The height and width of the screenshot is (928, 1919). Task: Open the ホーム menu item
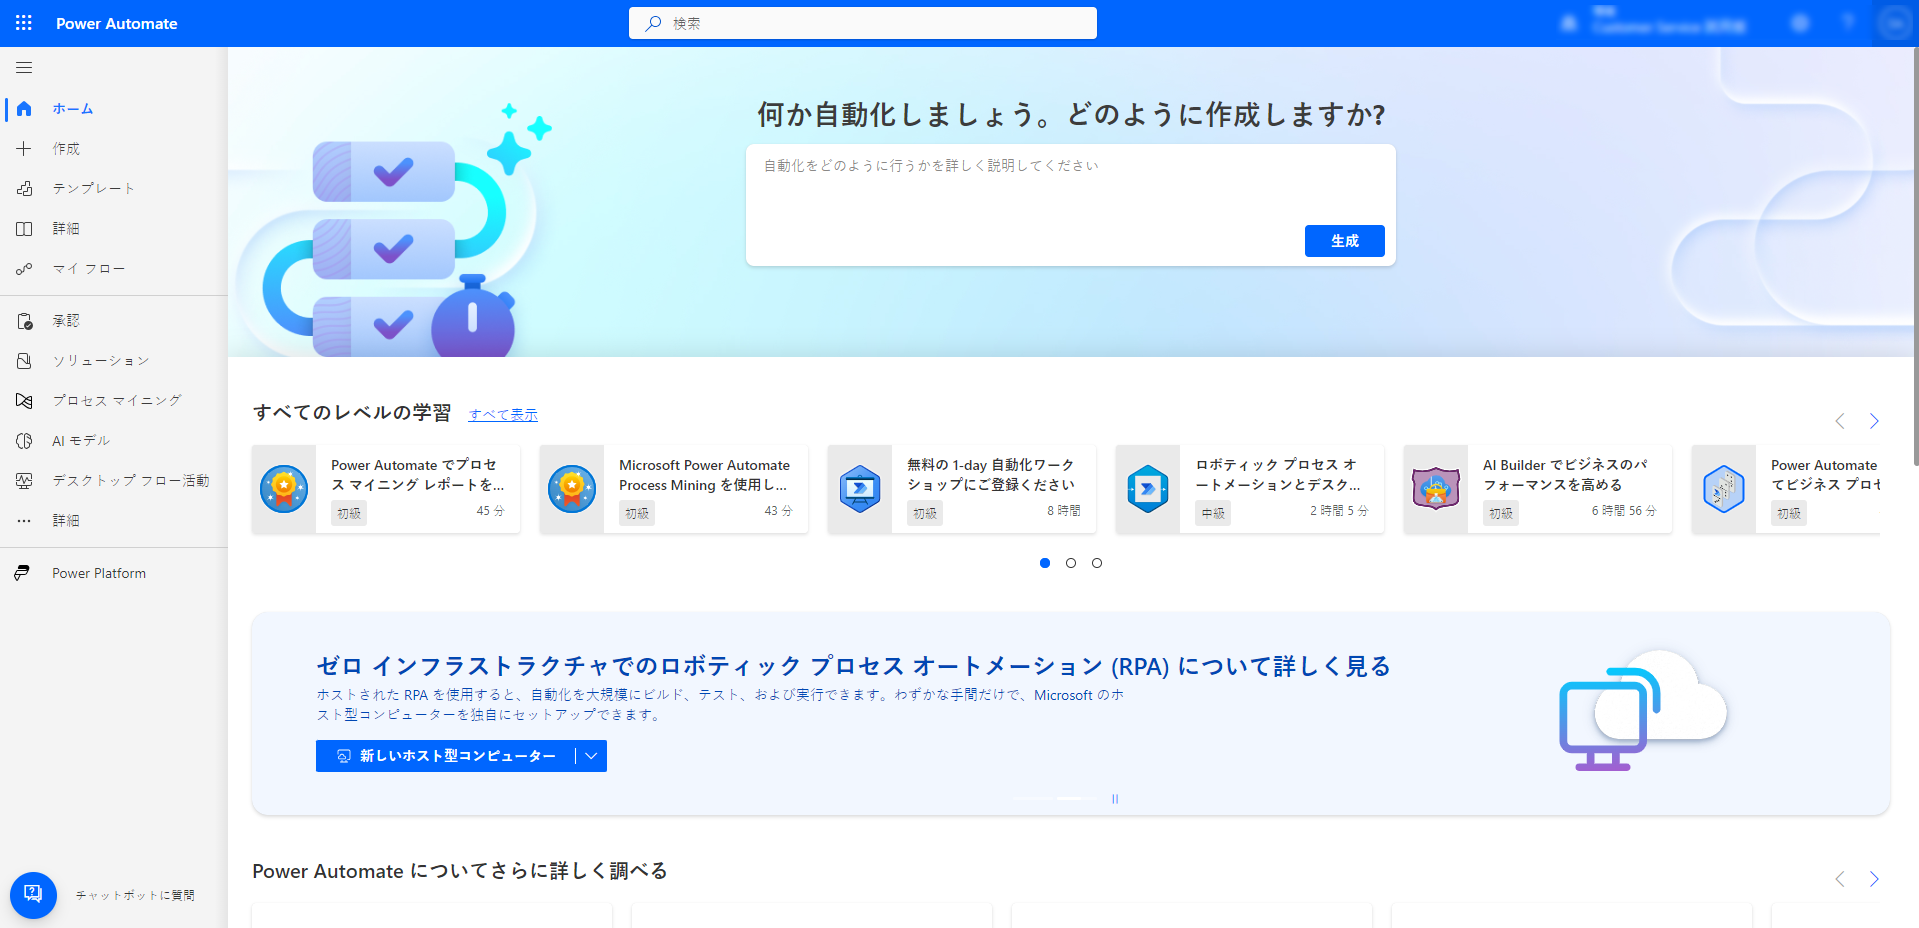(114, 109)
